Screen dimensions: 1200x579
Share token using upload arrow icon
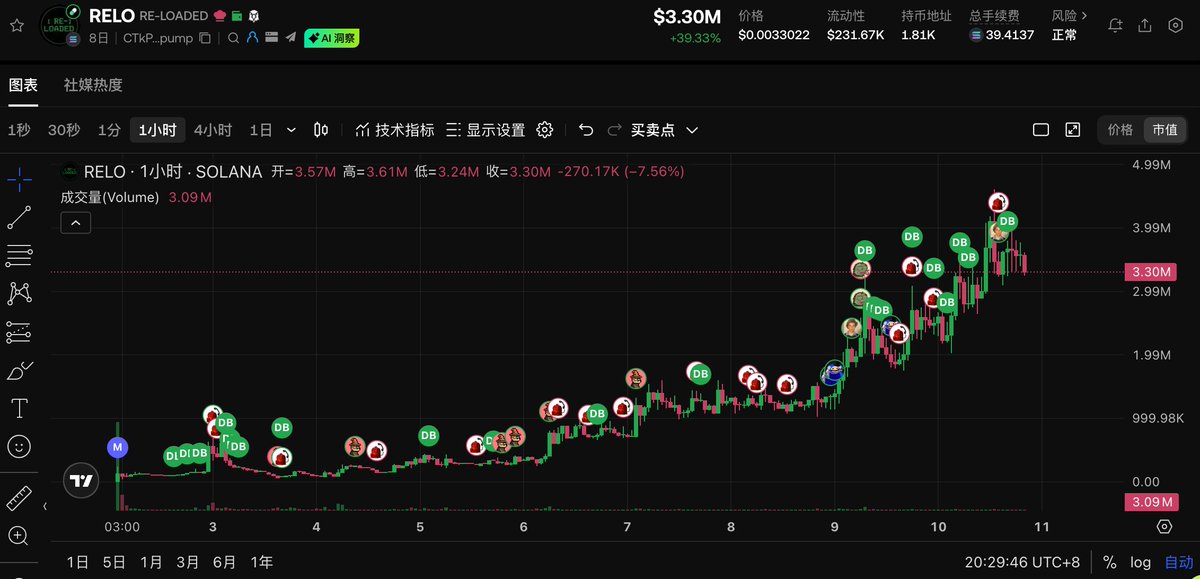tap(1145, 26)
